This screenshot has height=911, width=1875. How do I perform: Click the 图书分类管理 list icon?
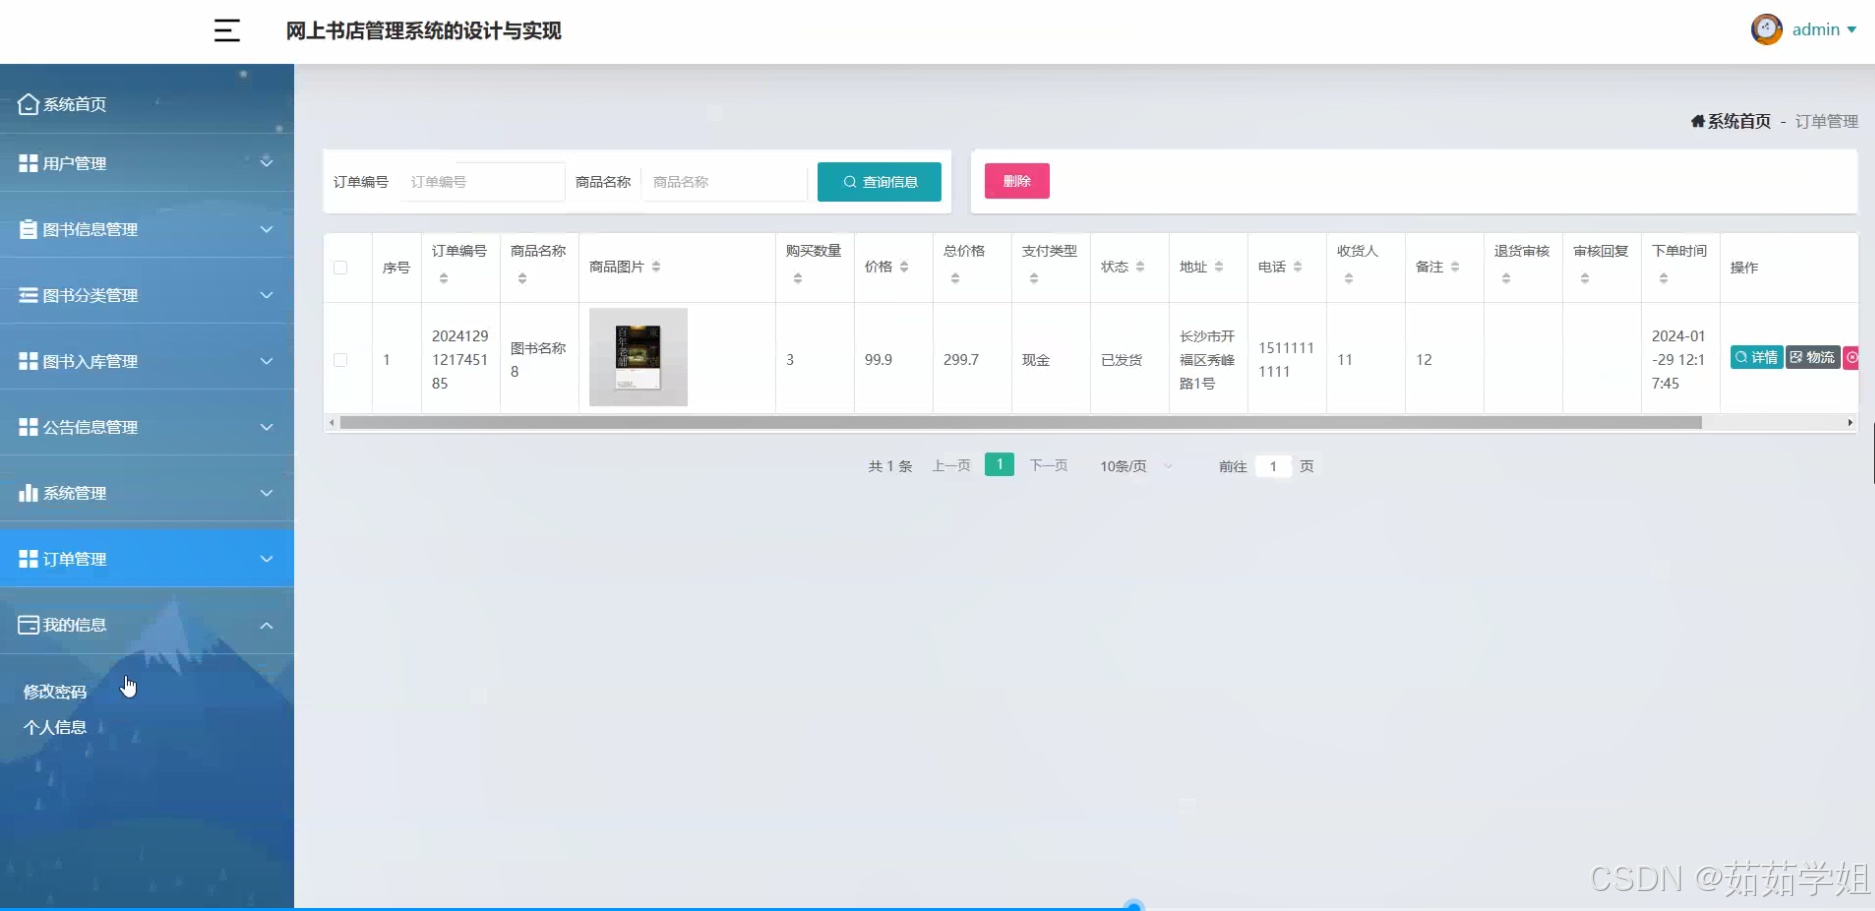coord(27,294)
